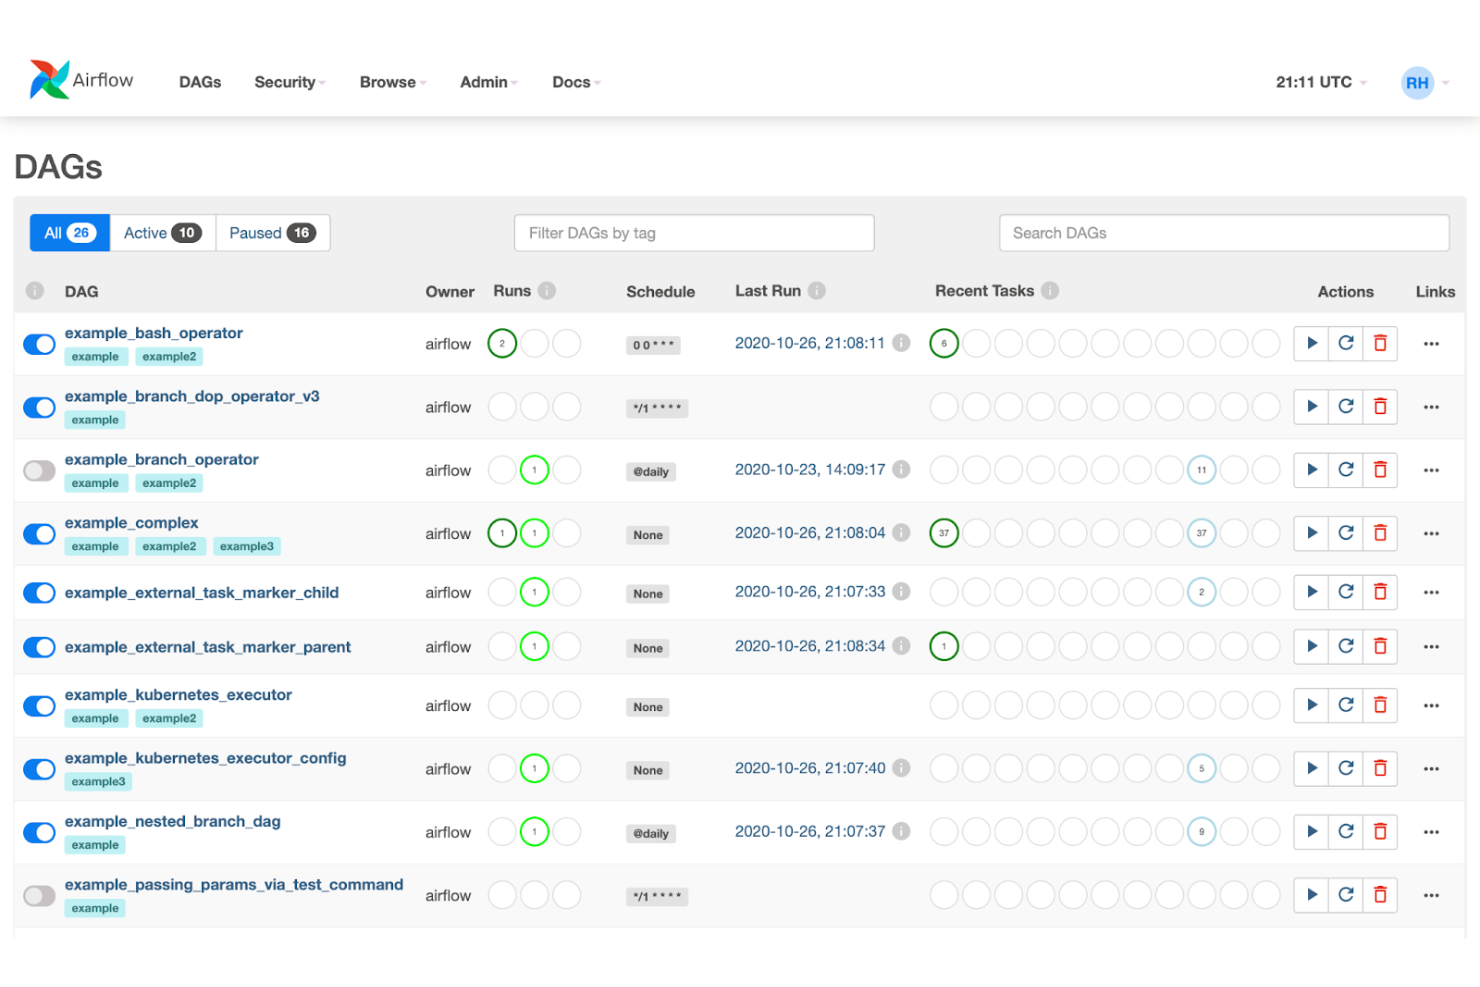Select the Active 10 filter tab

(x=162, y=233)
